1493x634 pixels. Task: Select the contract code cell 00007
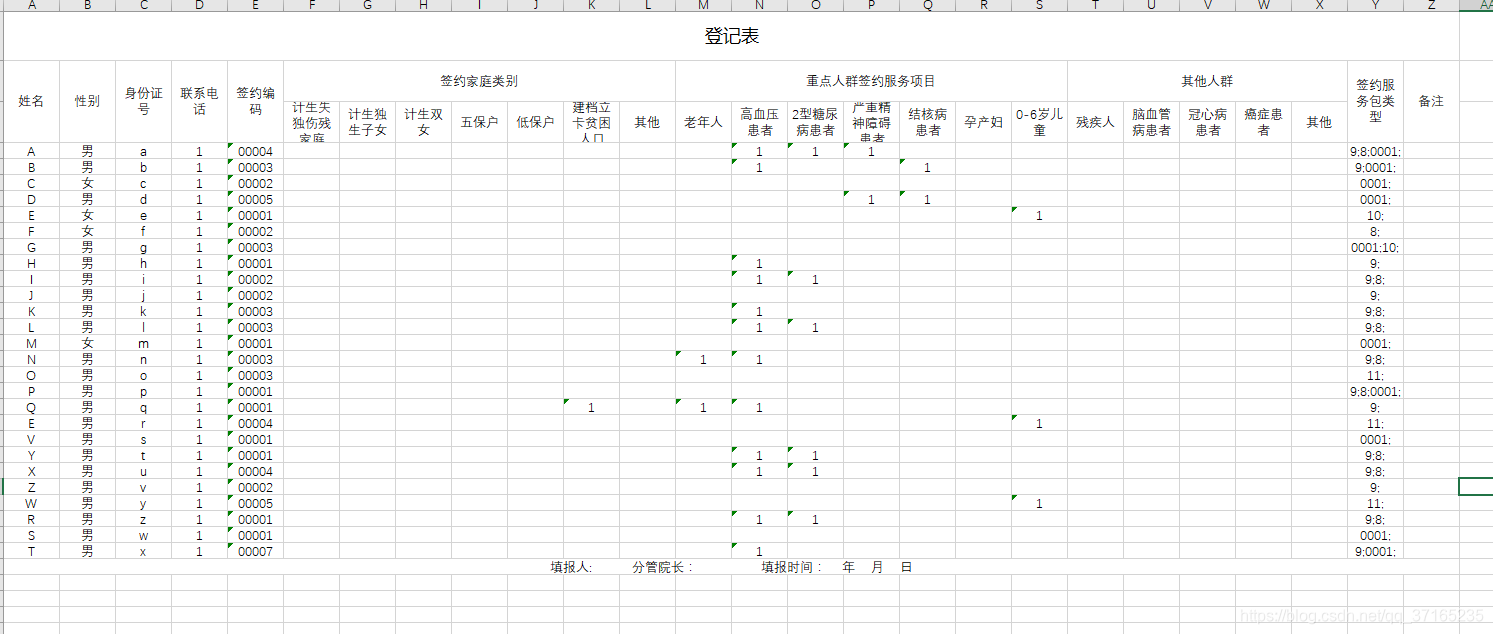255,551
